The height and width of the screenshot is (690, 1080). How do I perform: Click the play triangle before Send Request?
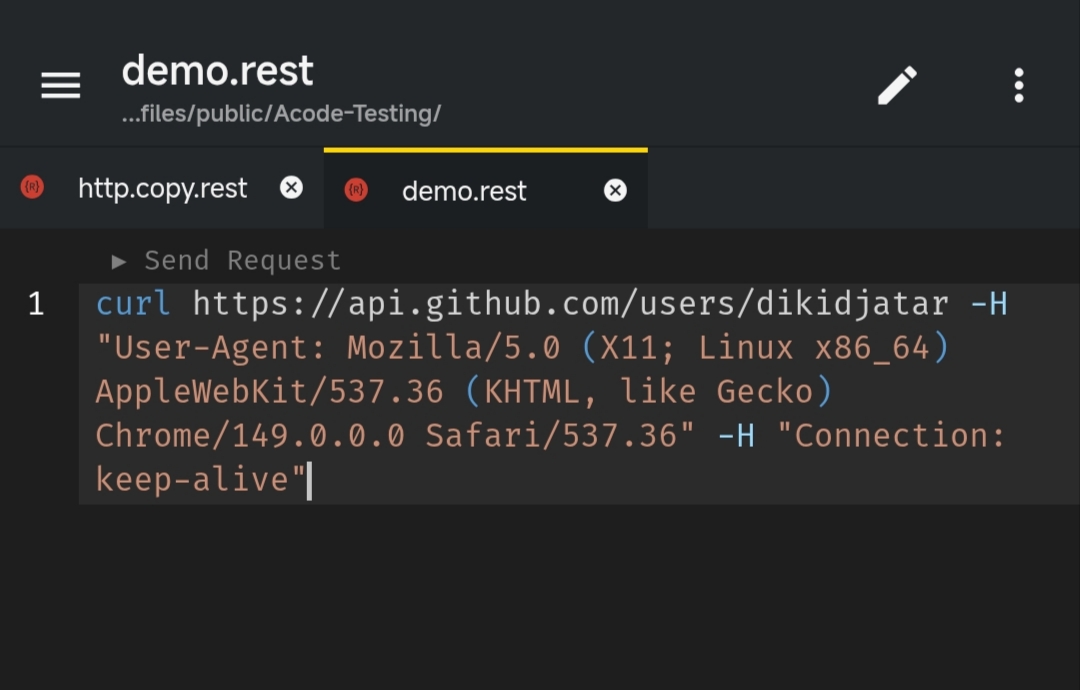point(118,261)
